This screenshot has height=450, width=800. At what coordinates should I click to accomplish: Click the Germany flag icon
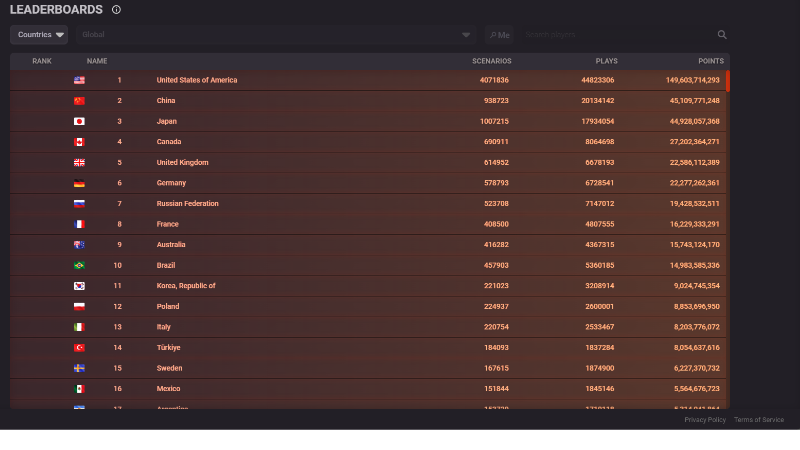79,183
